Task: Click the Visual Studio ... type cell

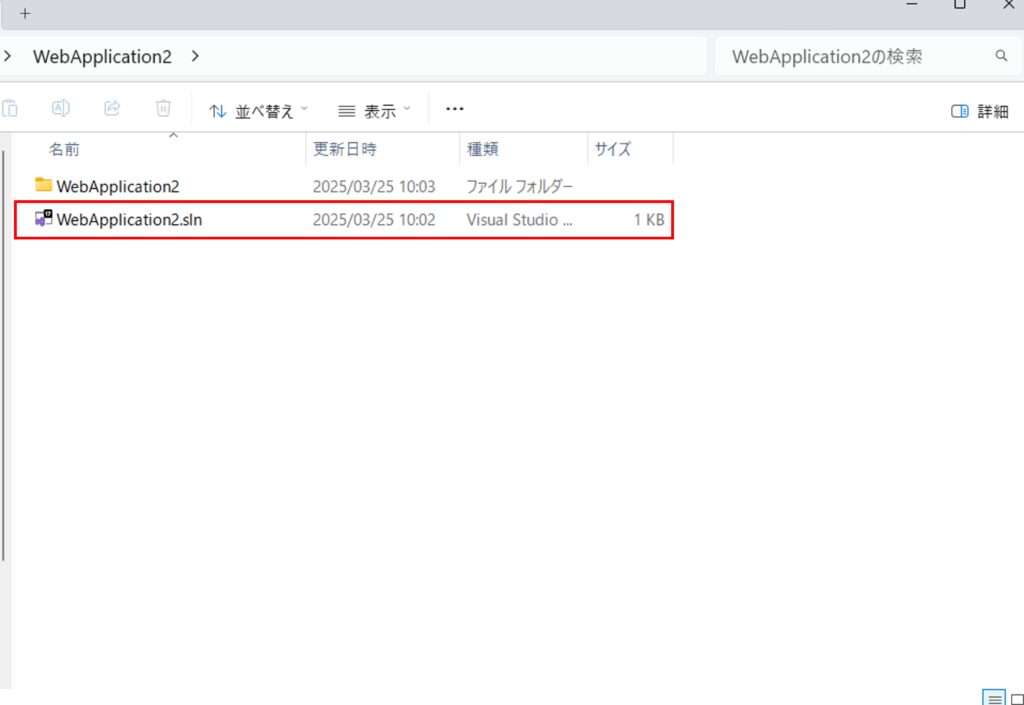Action: click(x=520, y=220)
